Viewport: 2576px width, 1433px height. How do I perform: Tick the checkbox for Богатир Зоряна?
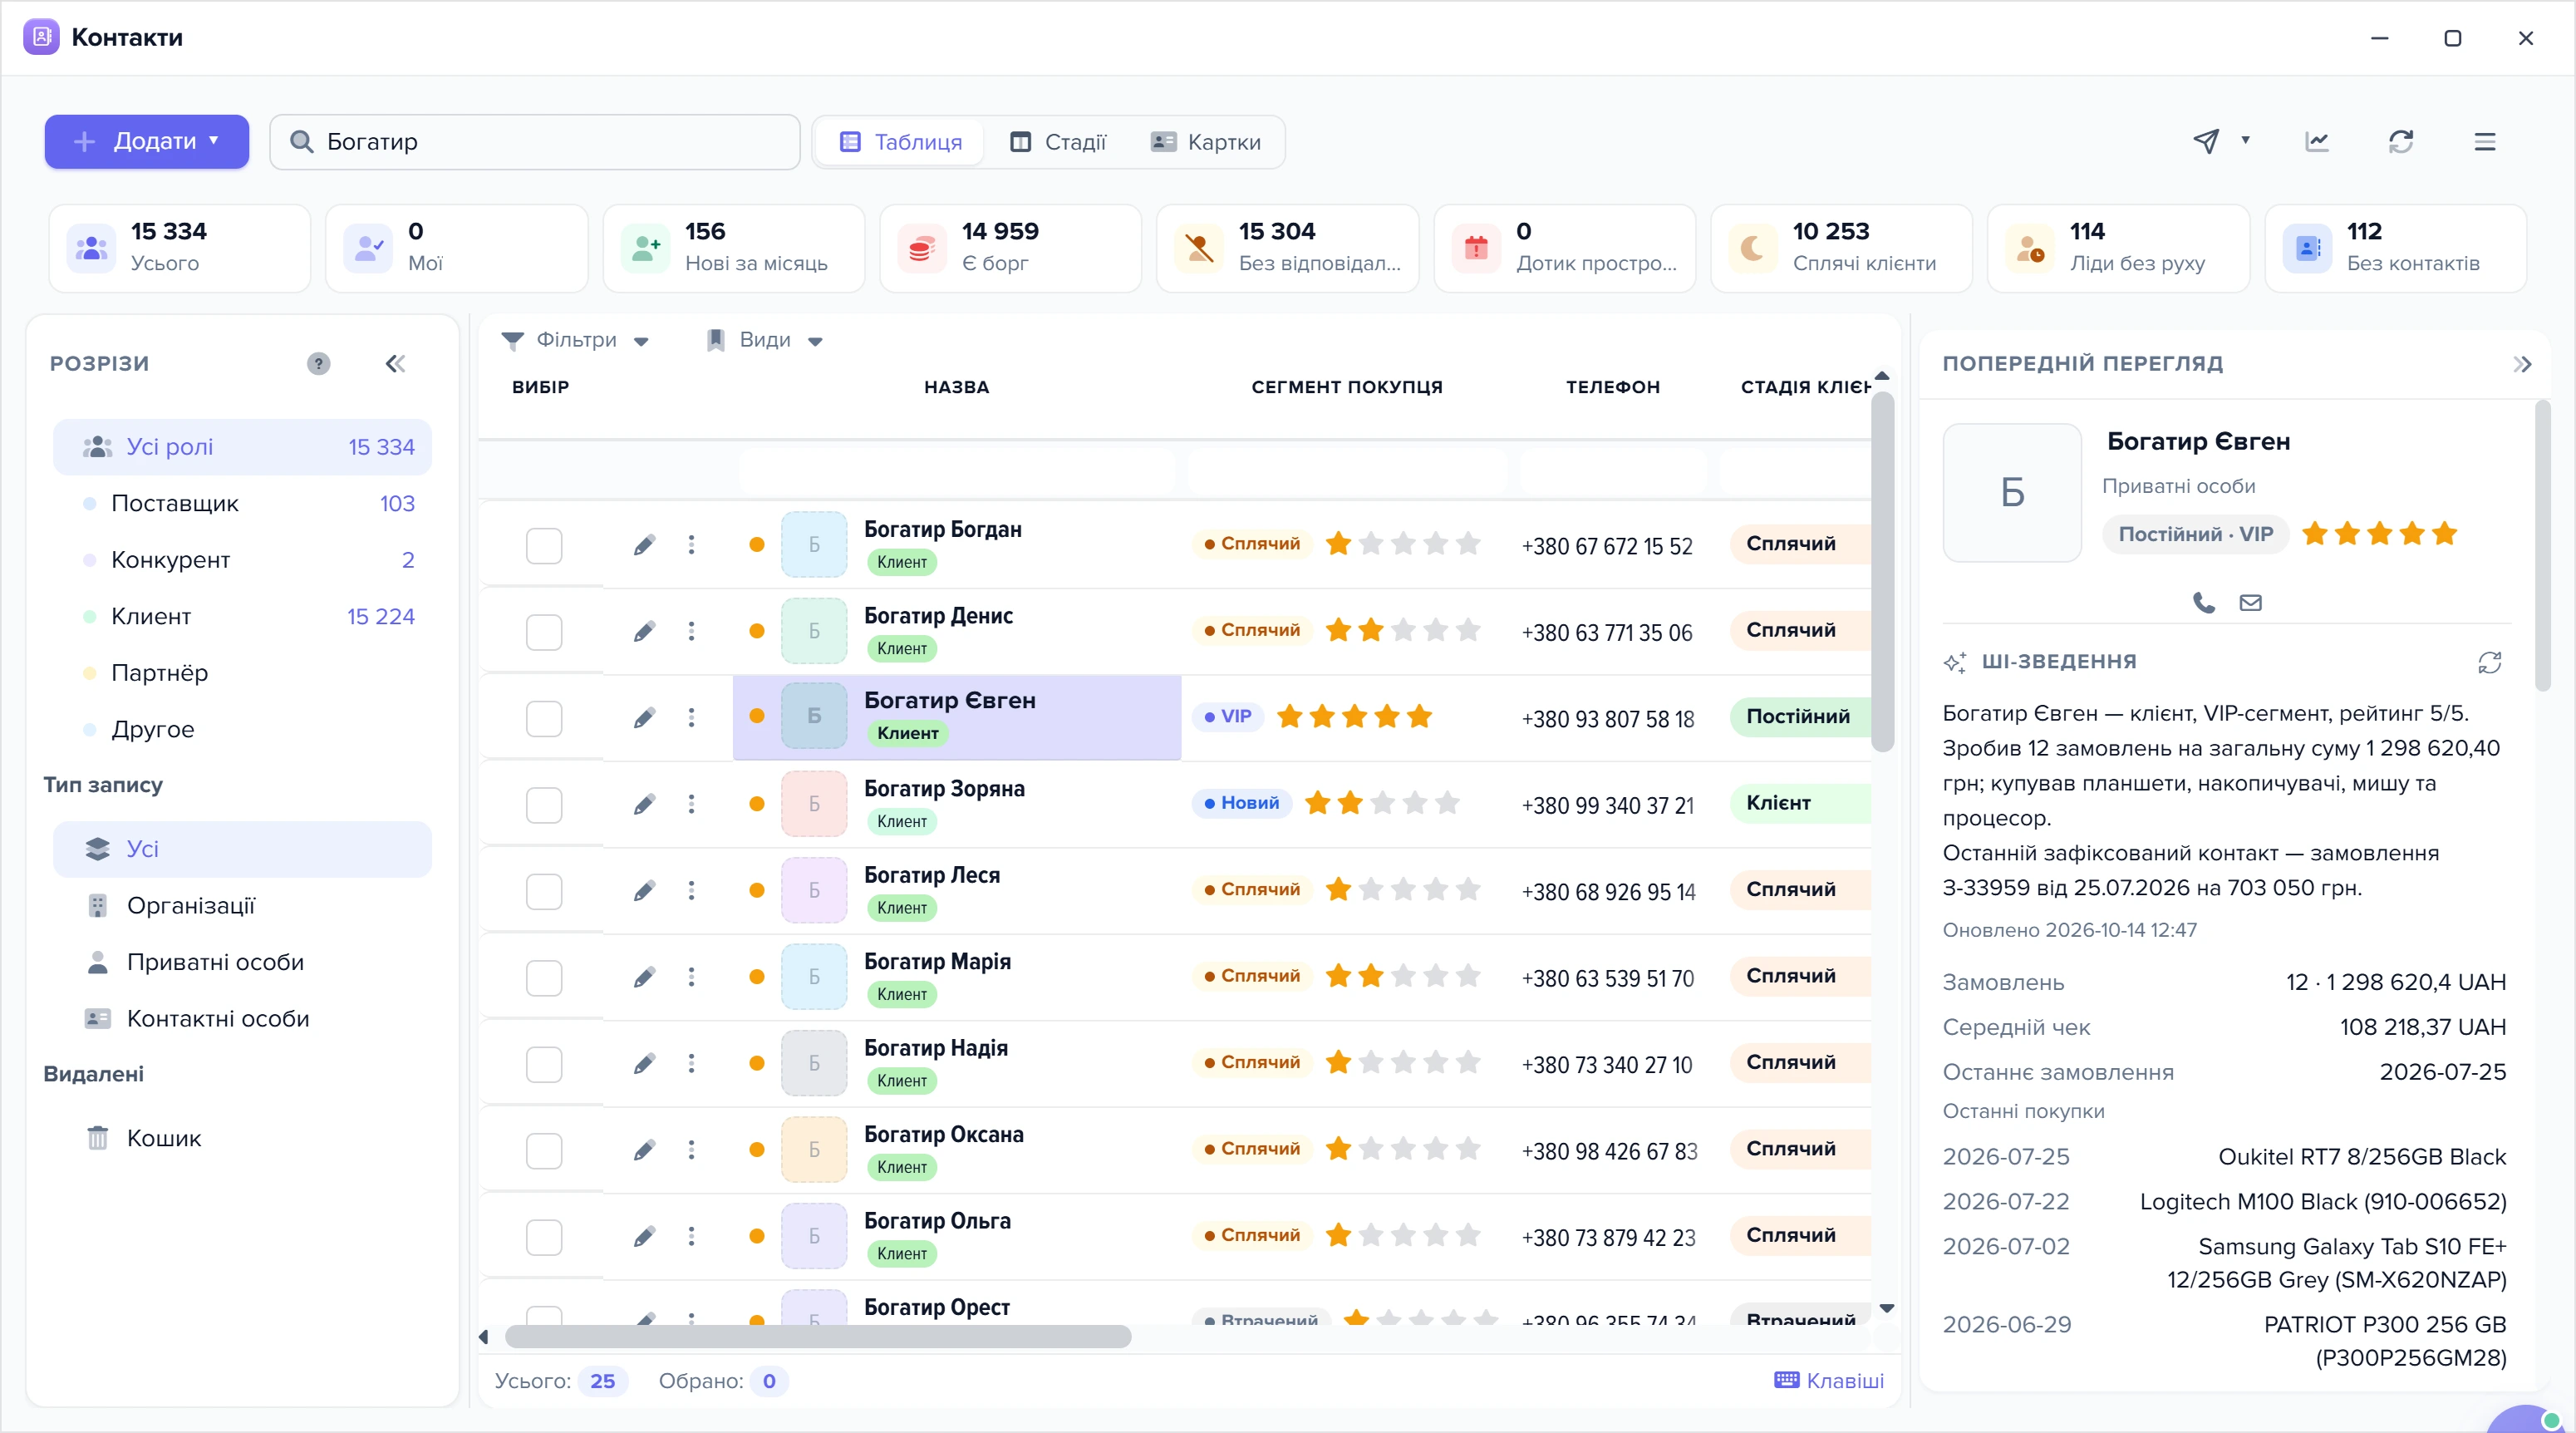544,804
